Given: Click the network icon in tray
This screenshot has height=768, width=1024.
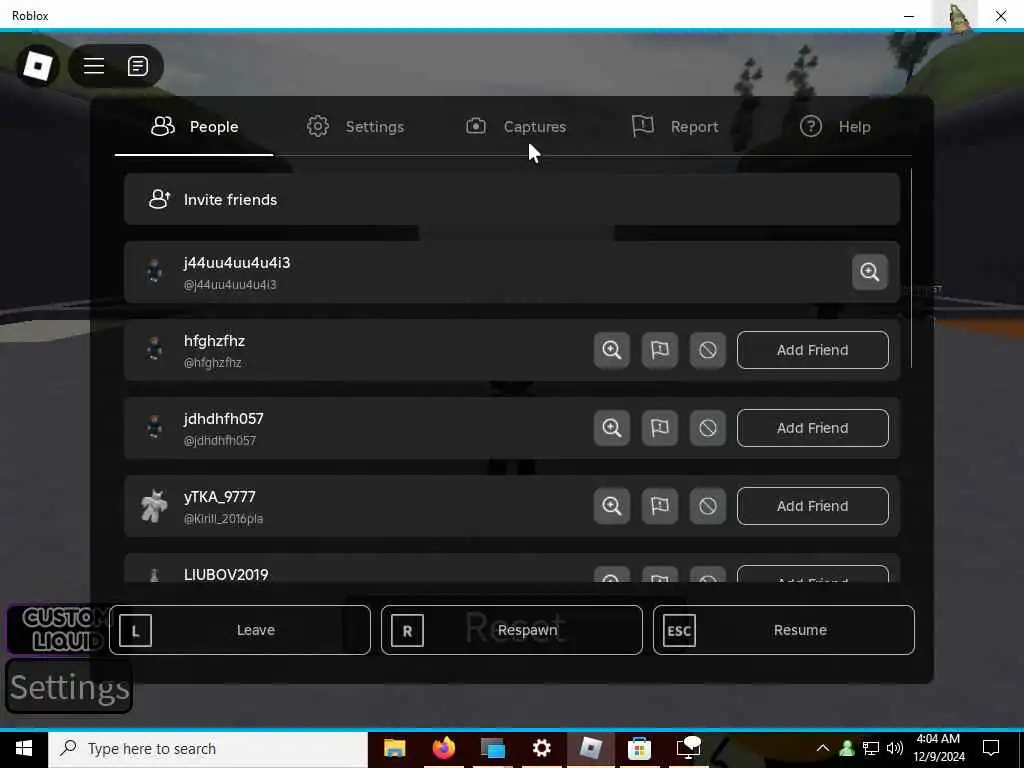Looking at the screenshot, I should [871, 748].
